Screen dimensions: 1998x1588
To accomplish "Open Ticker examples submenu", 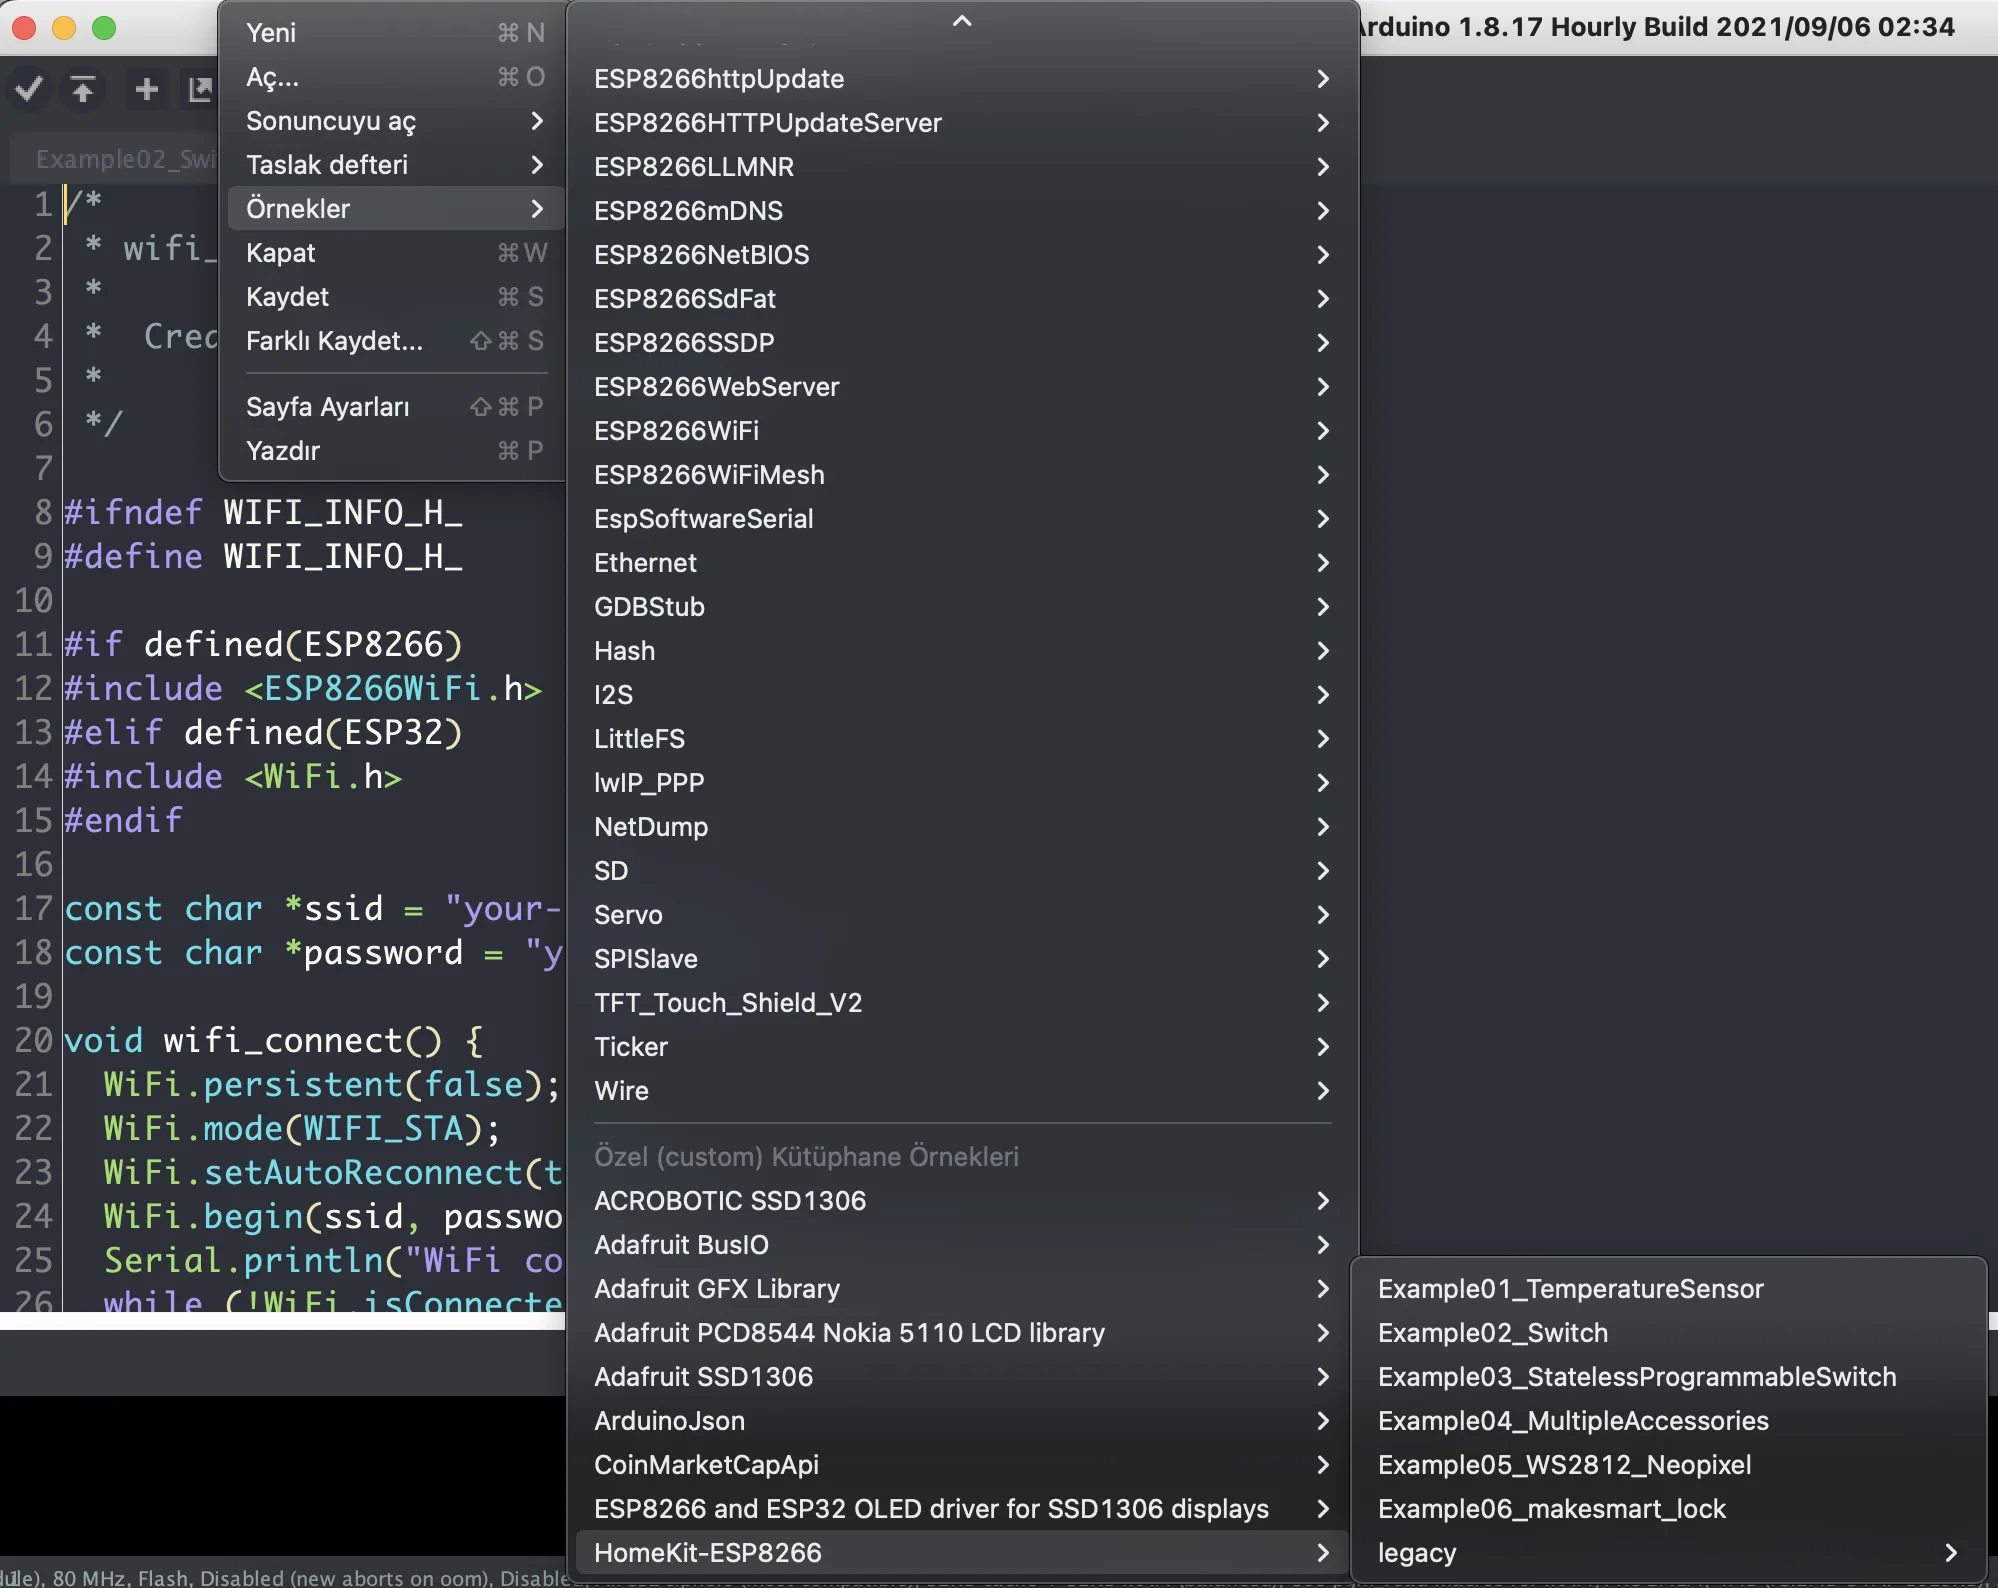I will (x=962, y=1047).
